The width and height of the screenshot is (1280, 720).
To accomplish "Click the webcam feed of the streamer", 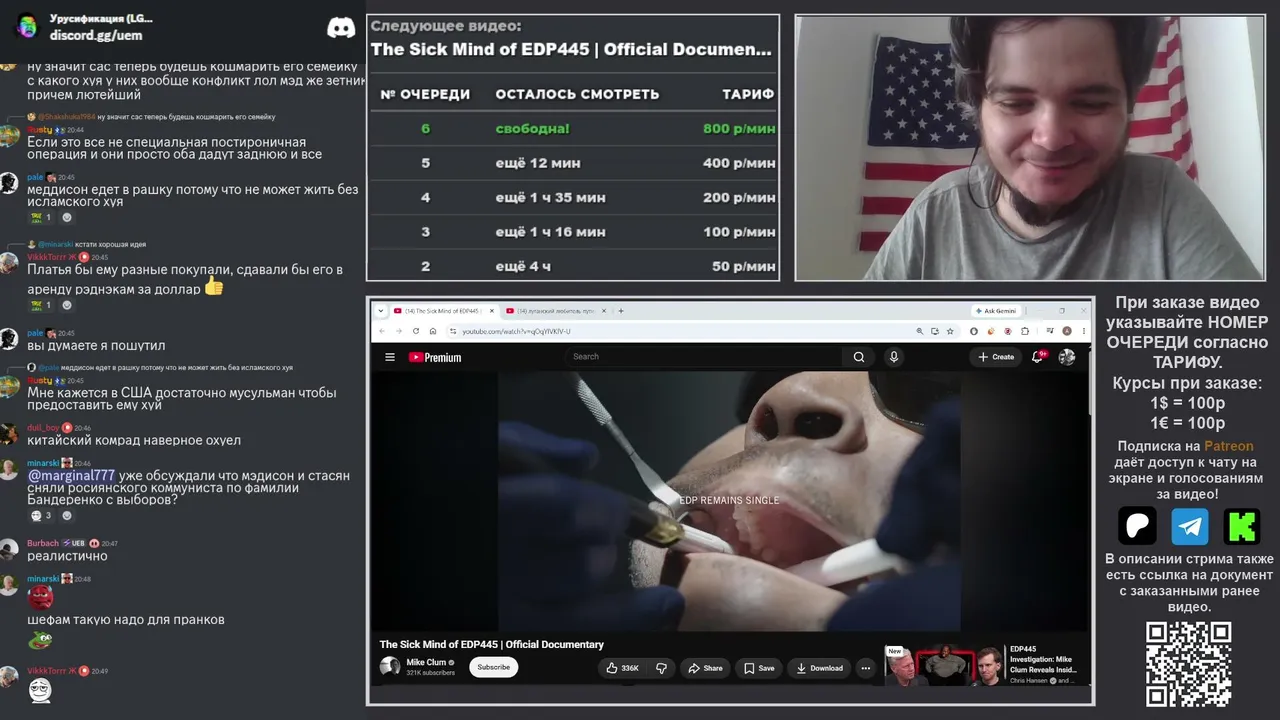I will [1030, 147].
